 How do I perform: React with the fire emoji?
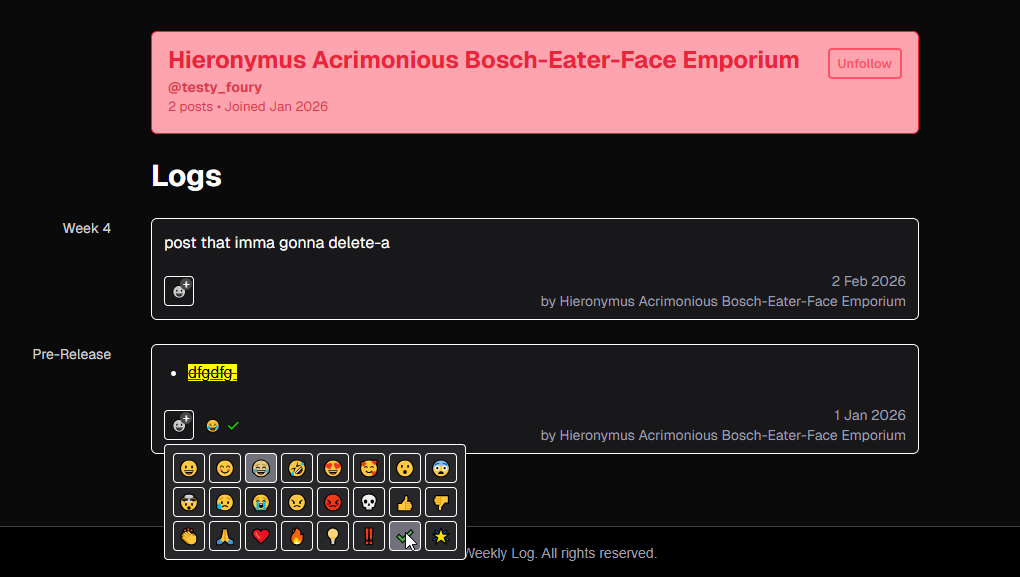point(297,536)
